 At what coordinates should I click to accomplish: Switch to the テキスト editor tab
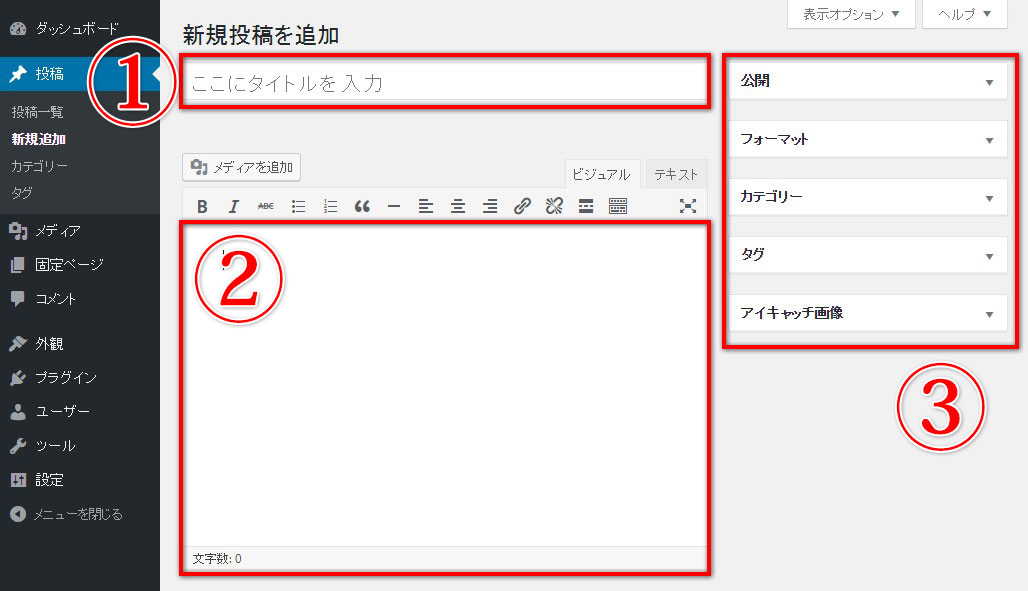[x=675, y=173]
